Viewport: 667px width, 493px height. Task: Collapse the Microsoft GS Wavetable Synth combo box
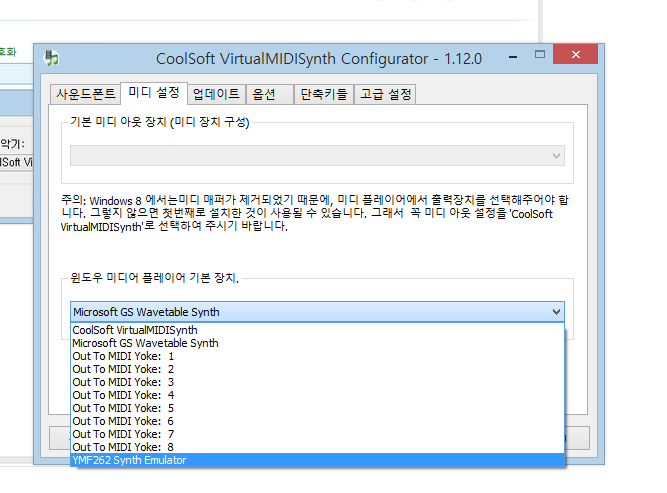[317, 312]
